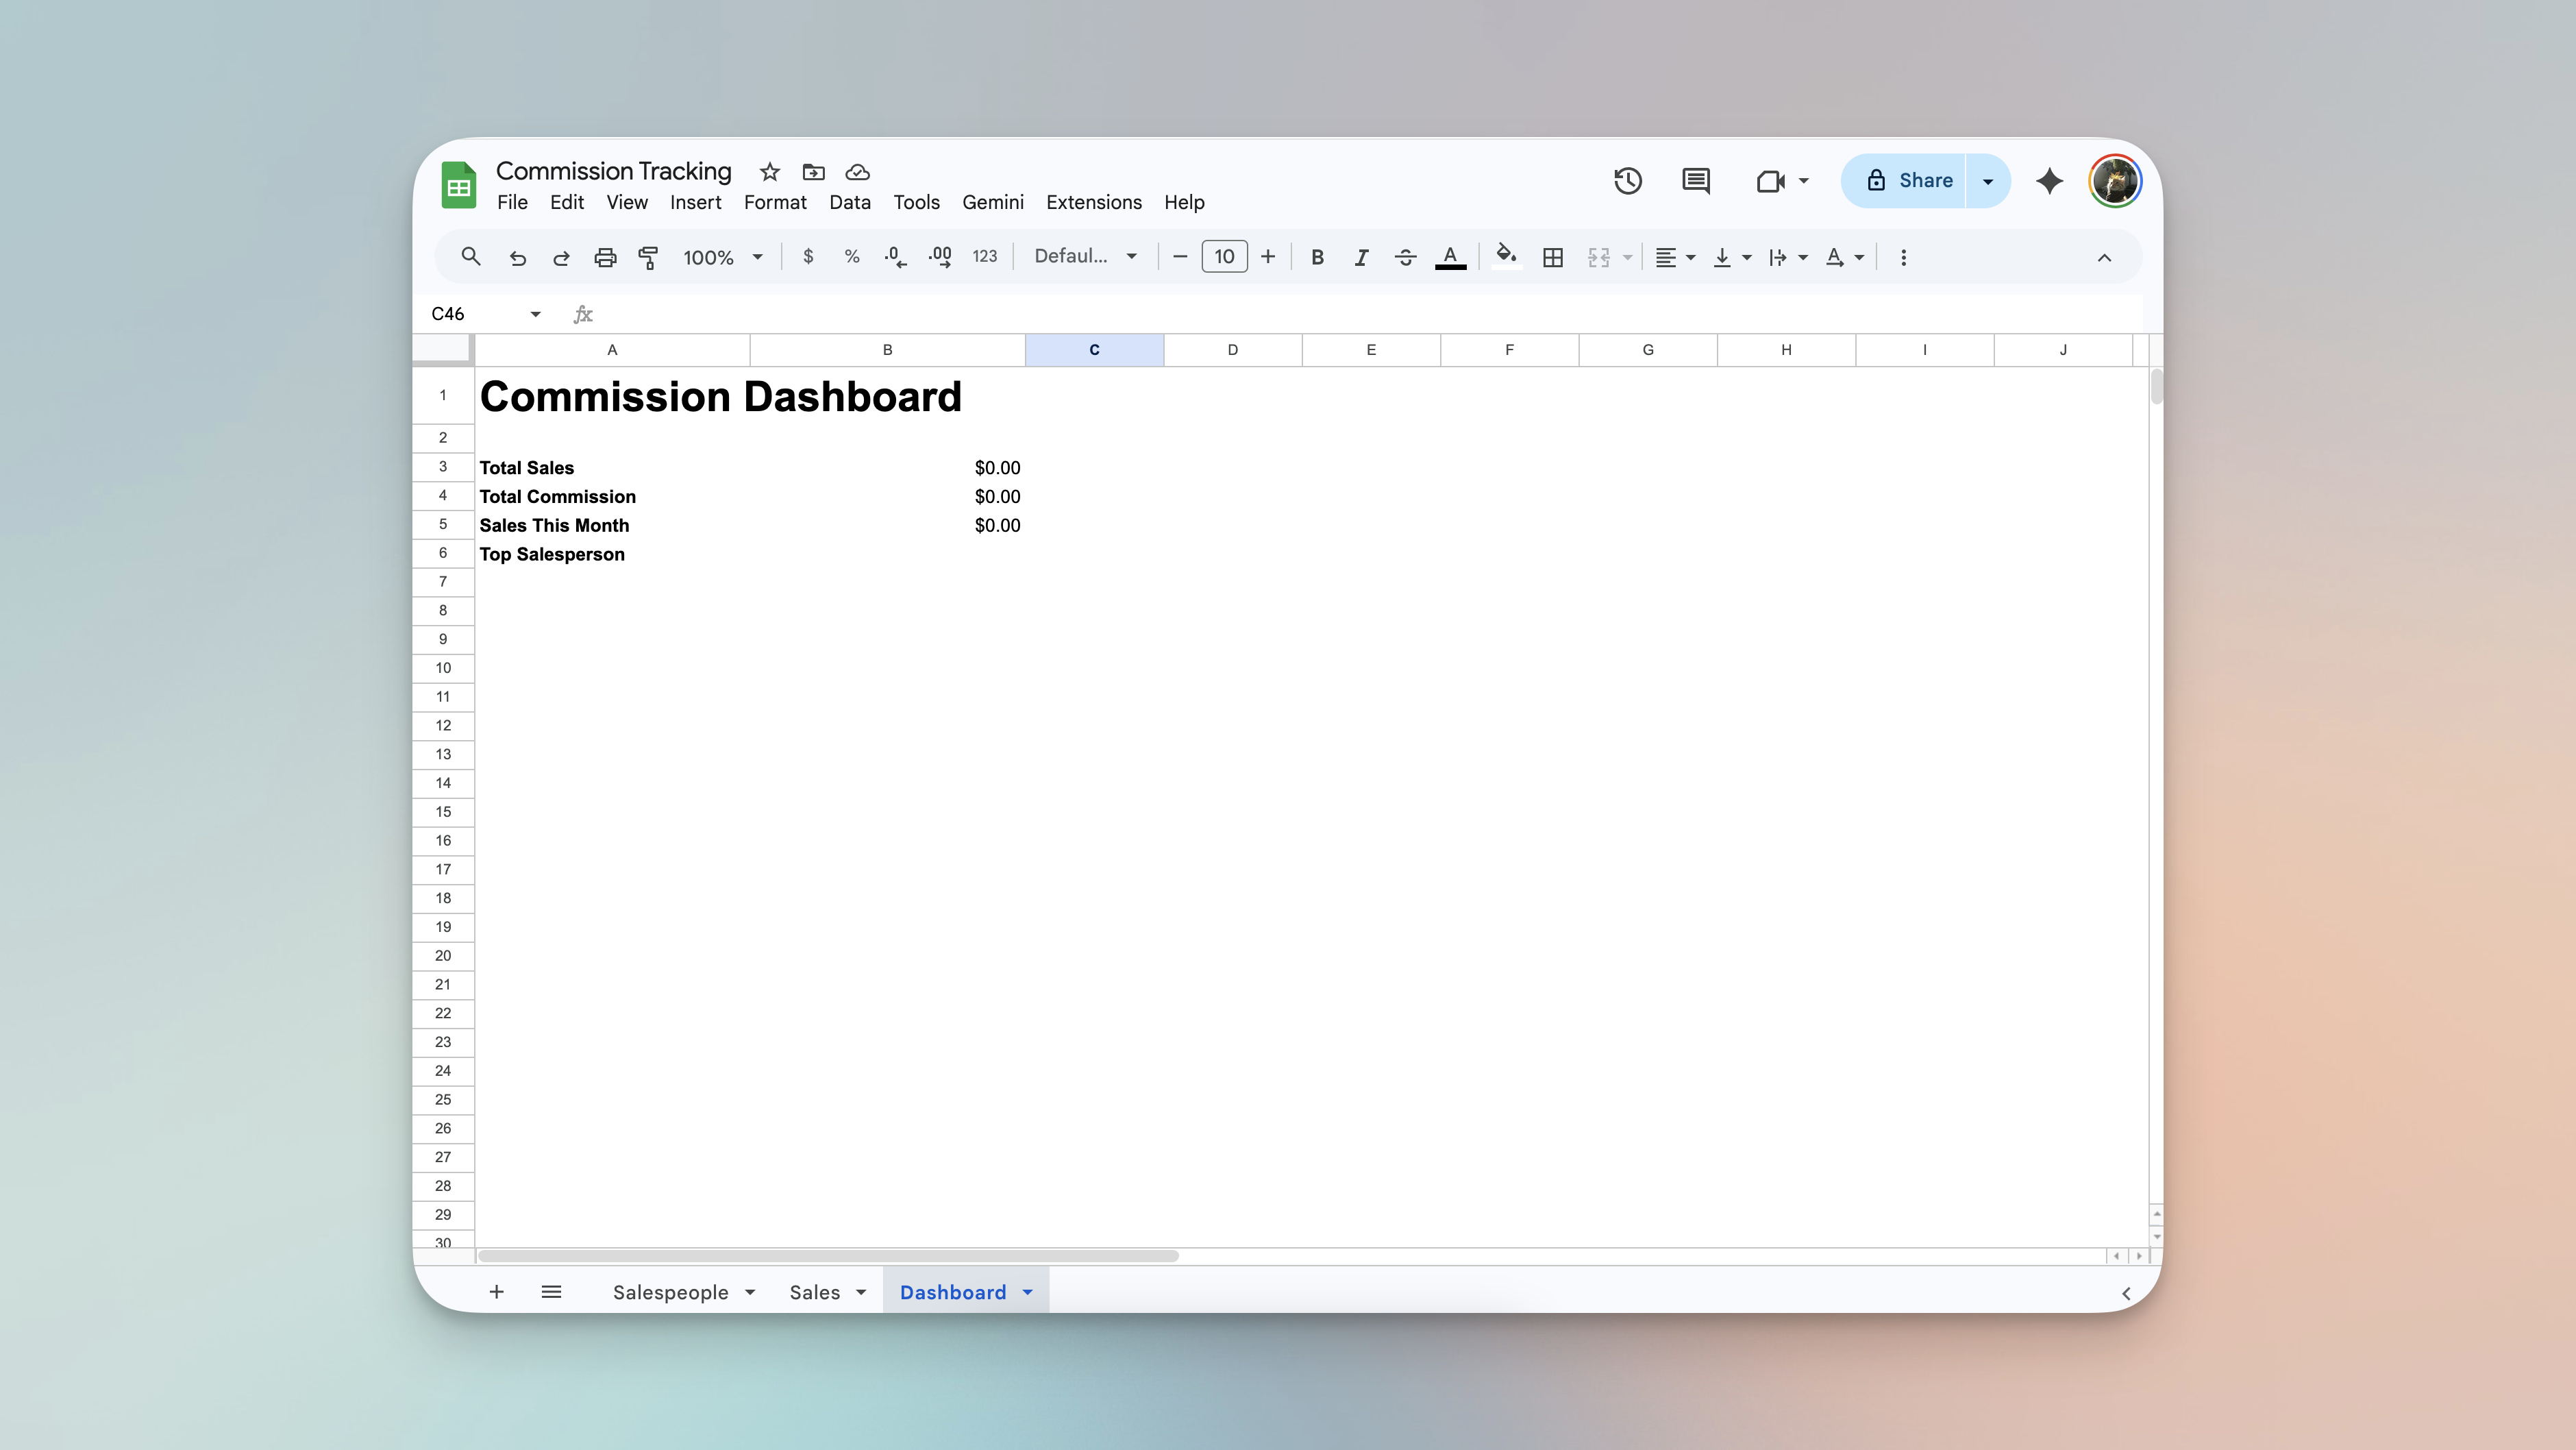
Task: Open the fill color picker
Action: click(x=1505, y=257)
